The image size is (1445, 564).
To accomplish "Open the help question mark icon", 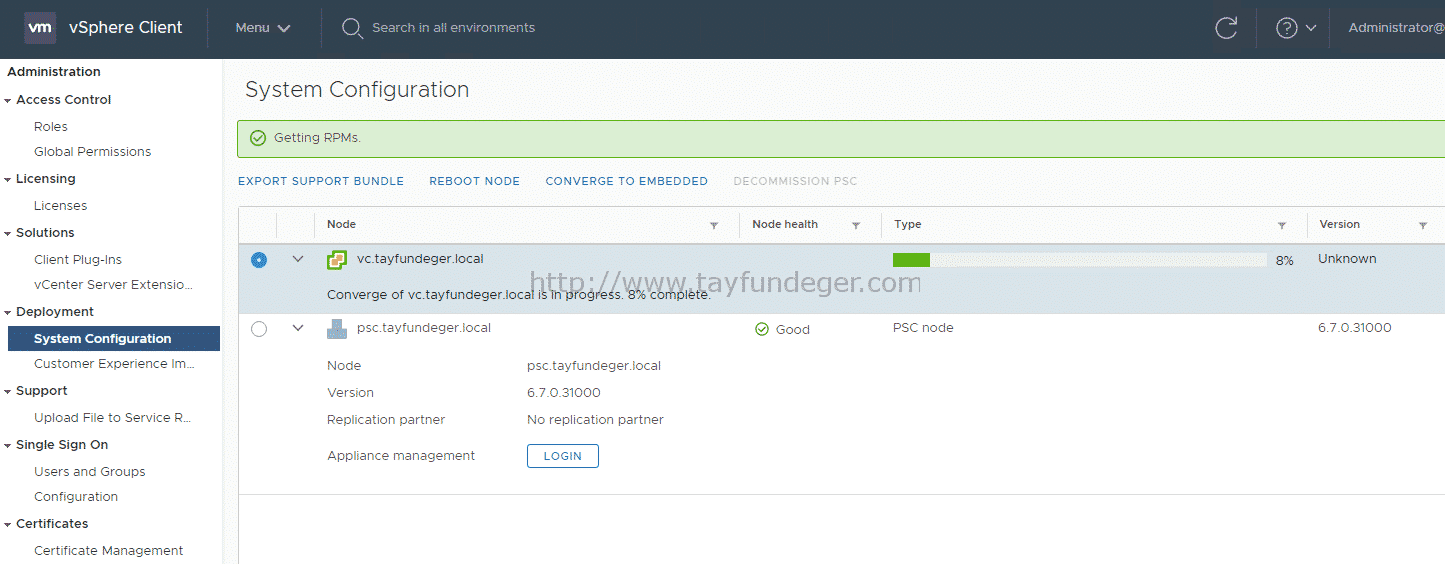I will pos(1287,28).
